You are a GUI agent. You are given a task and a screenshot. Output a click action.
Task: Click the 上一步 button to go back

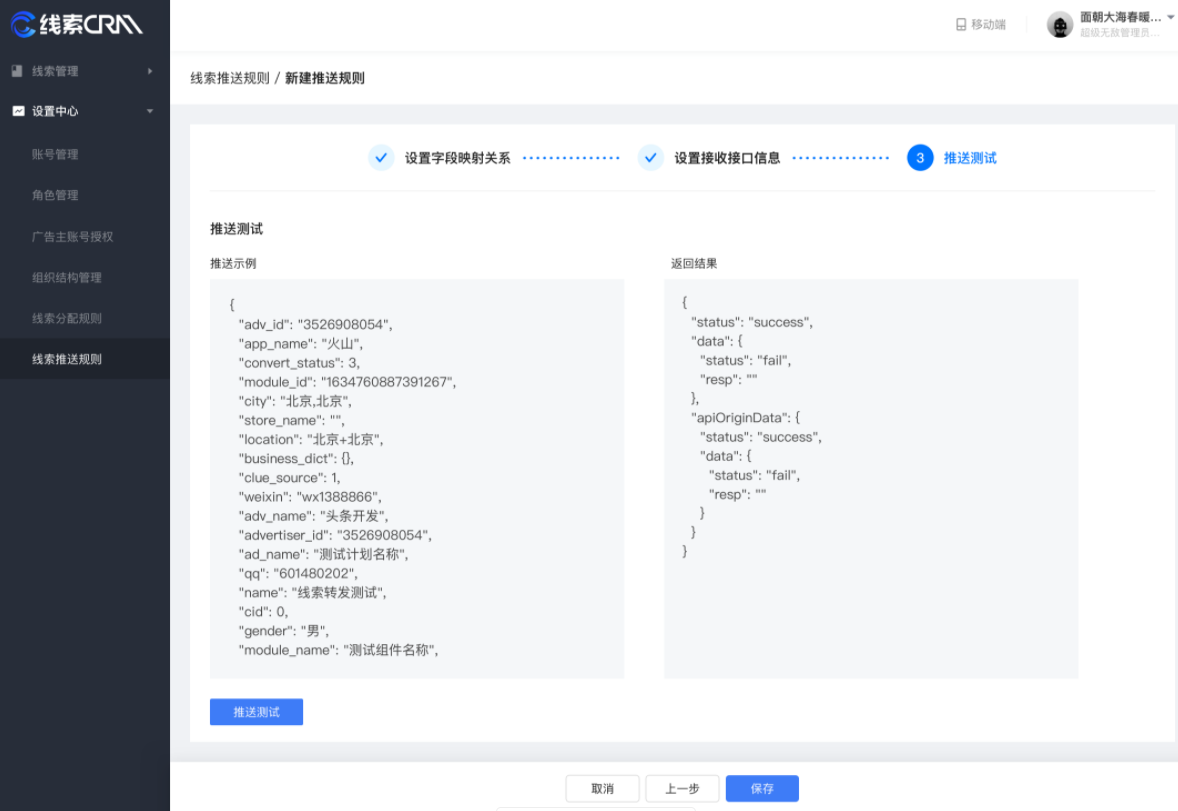point(681,788)
